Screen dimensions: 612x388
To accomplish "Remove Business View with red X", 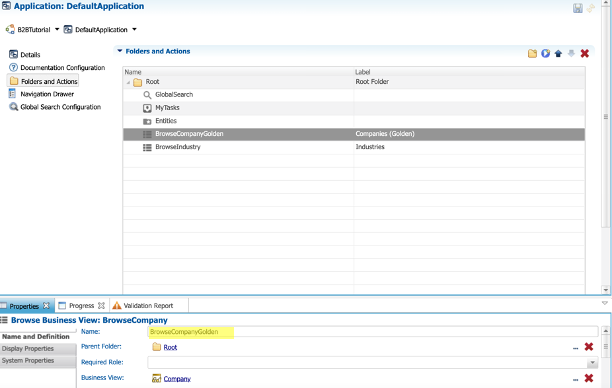I will pos(589,378).
